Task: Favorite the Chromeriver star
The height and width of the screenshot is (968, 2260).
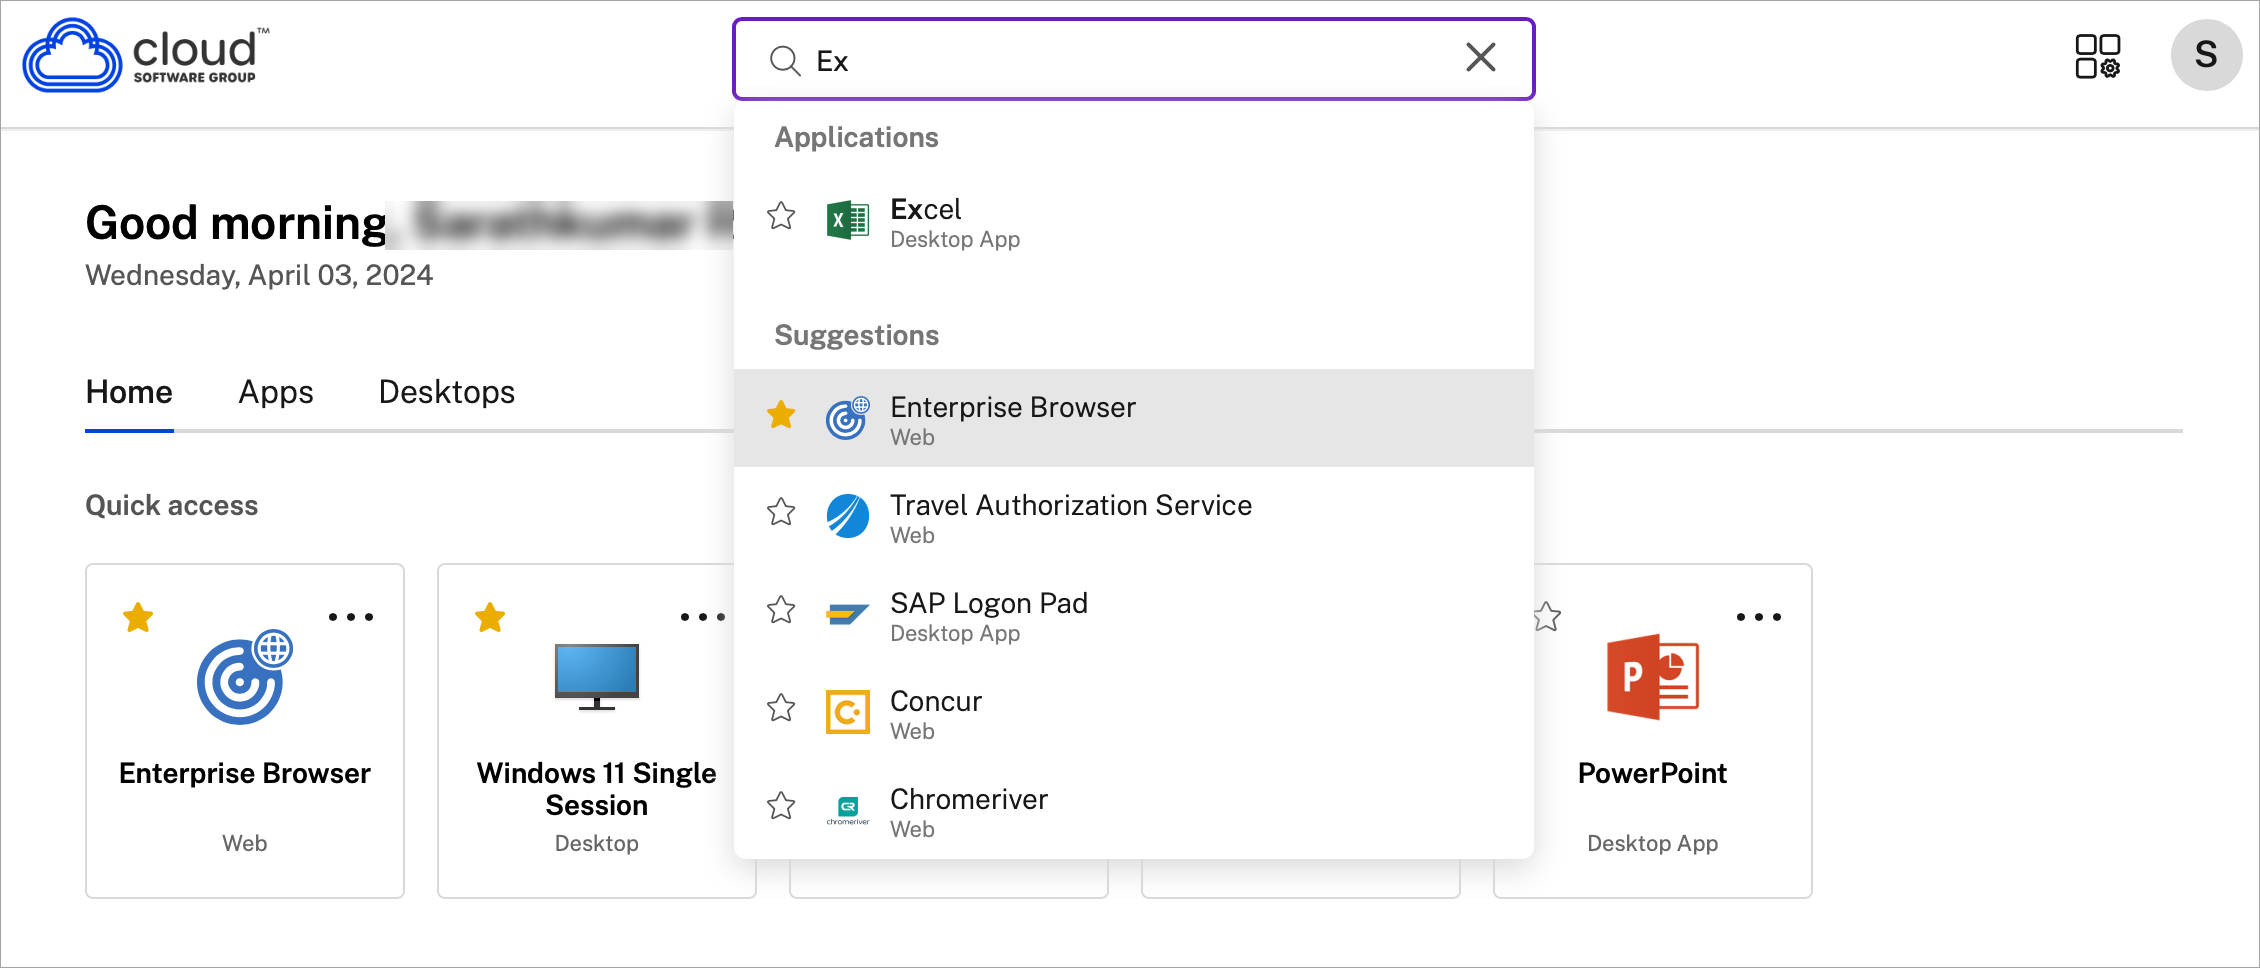Action: [781, 806]
